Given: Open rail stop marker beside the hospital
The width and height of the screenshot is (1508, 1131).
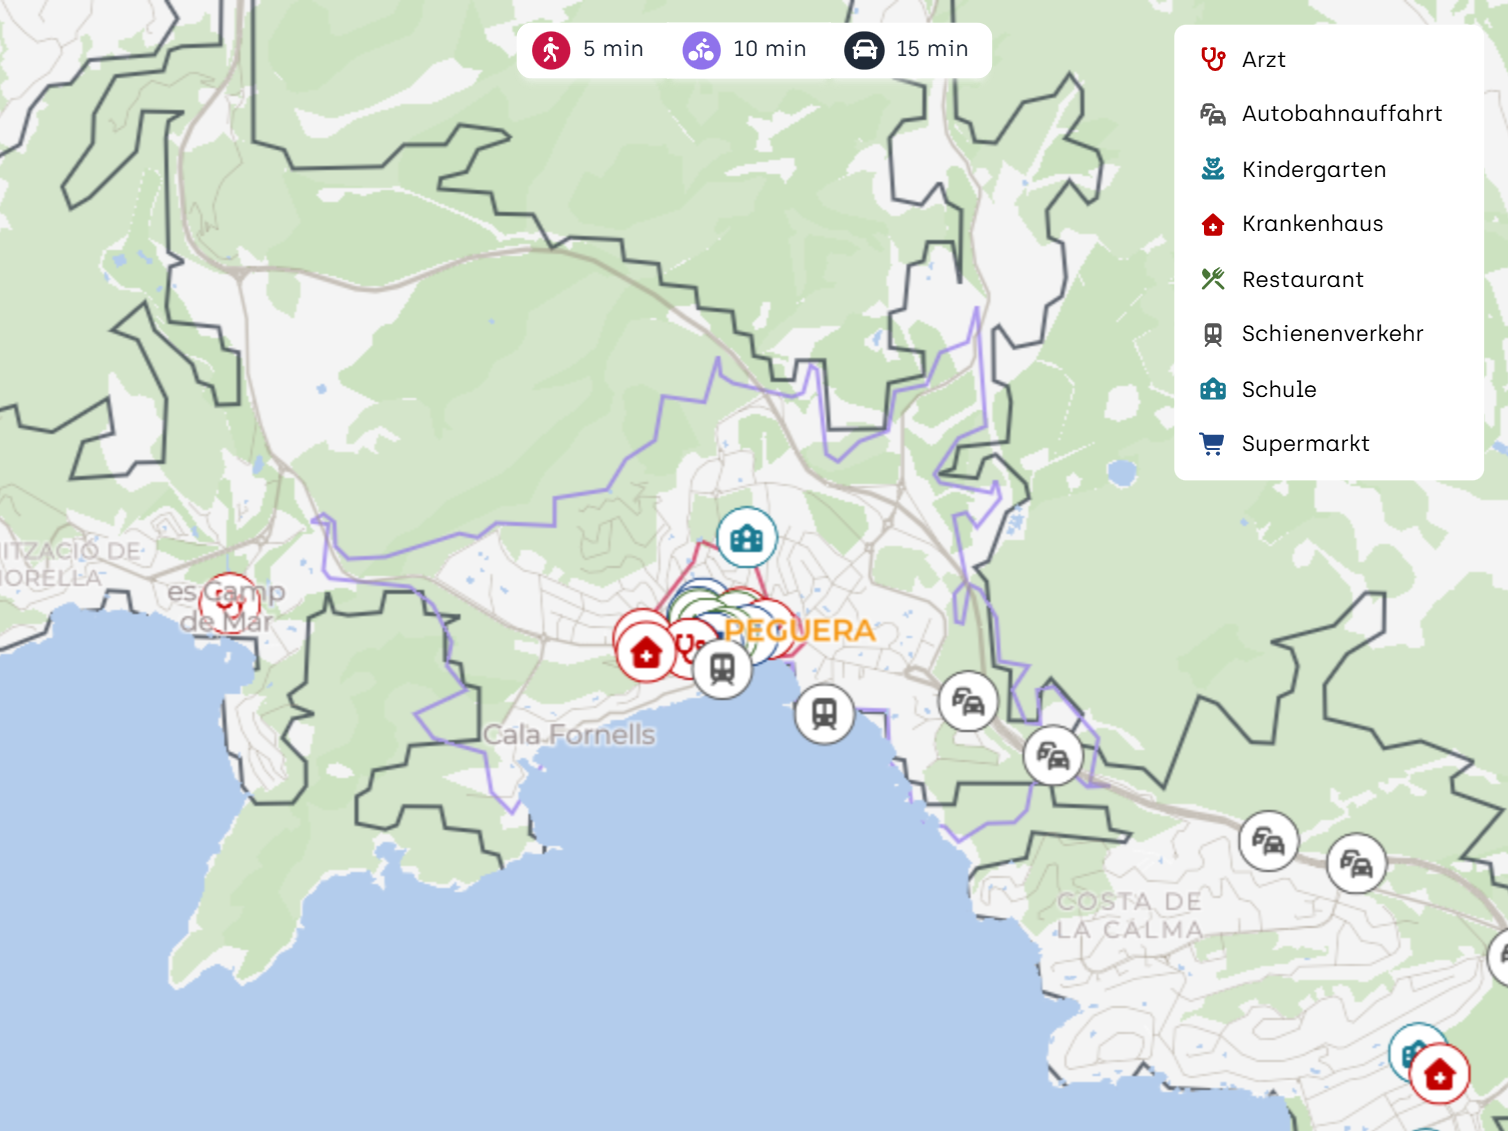Looking at the screenshot, I should [722, 668].
